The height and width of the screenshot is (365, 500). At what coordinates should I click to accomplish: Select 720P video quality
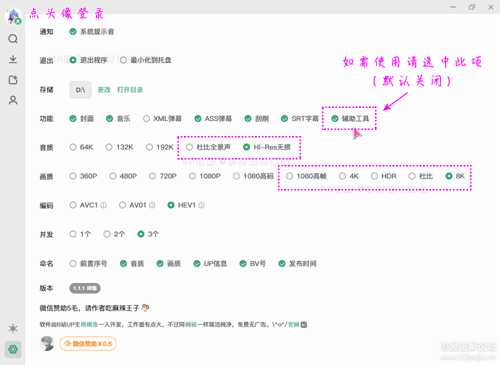click(152, 176)
